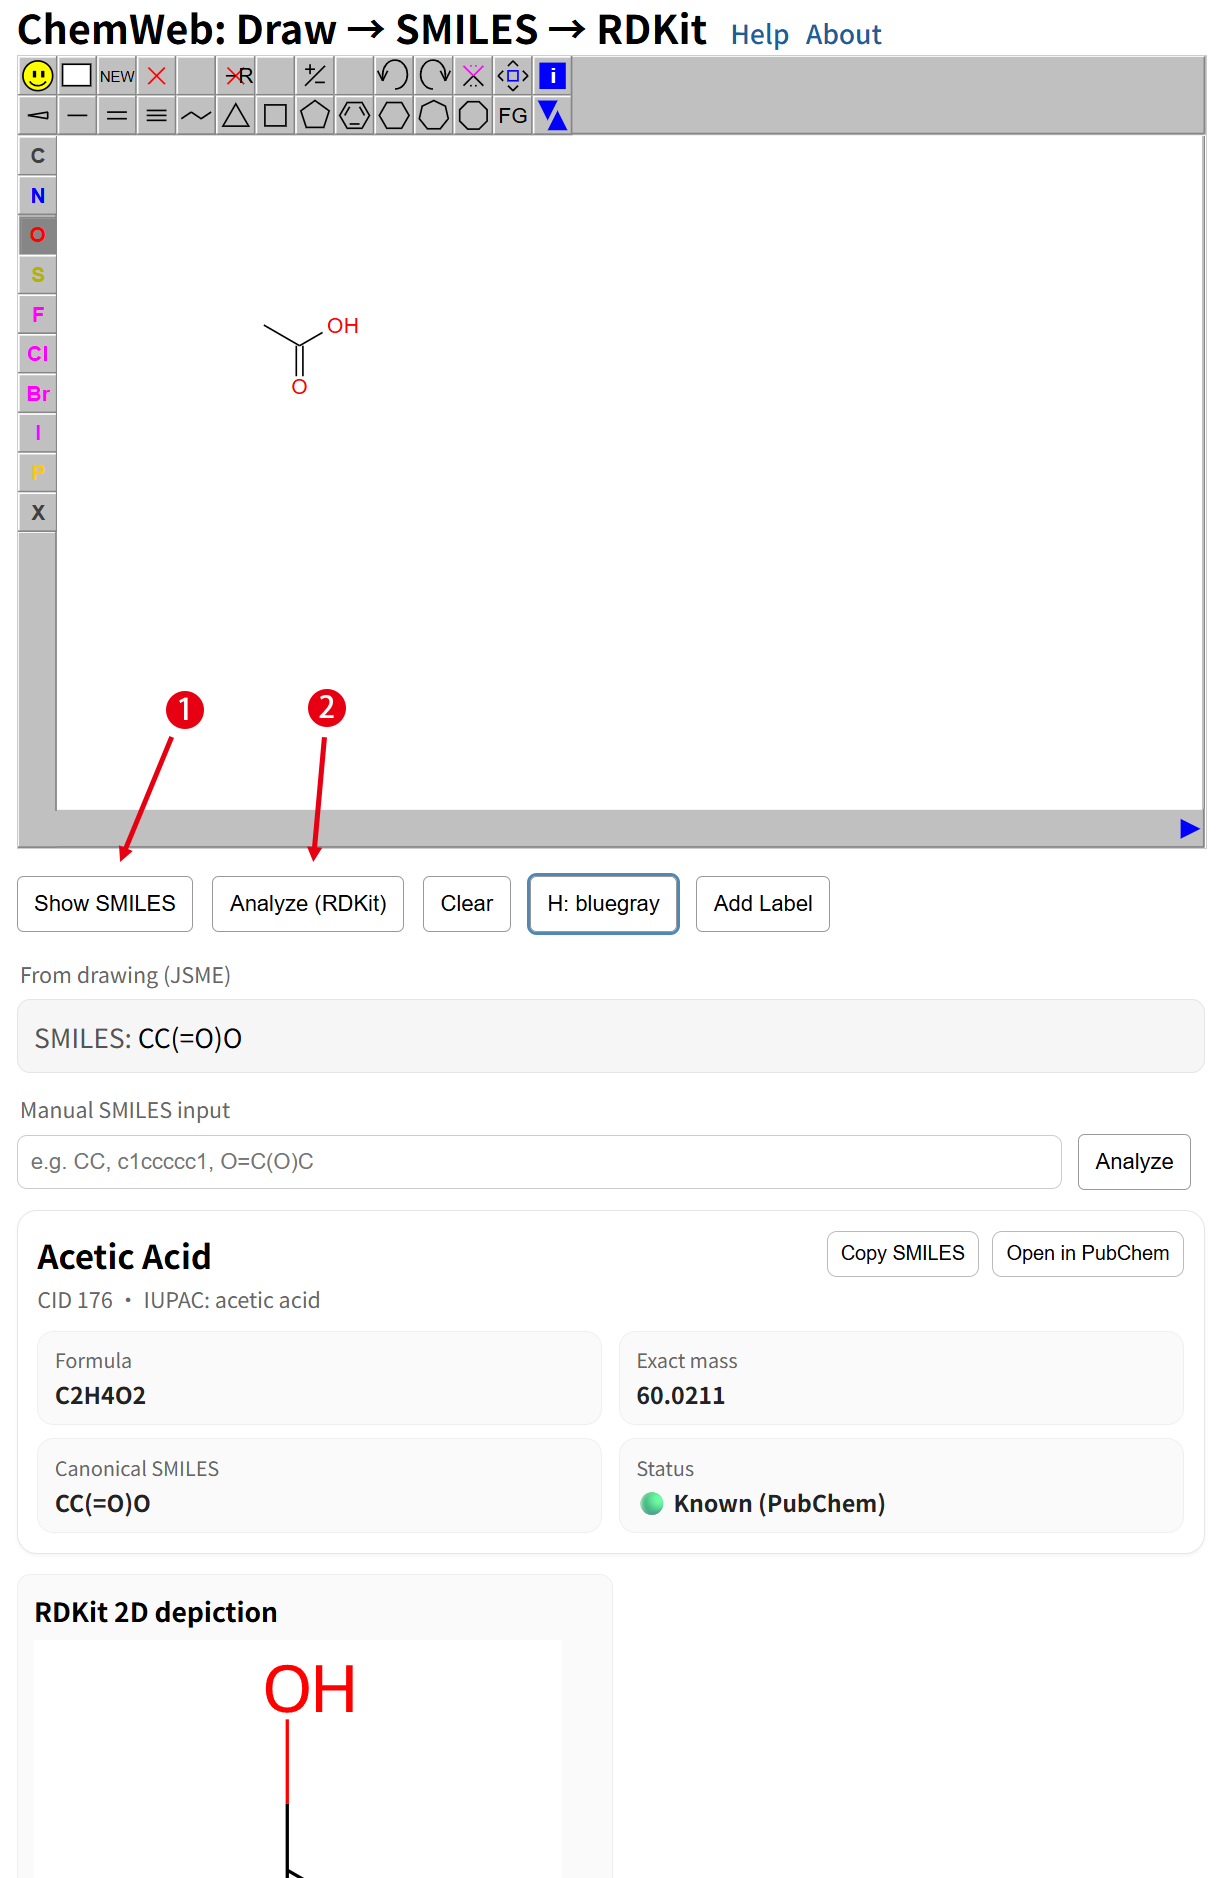The image size is (1228, 1878).
Task: Select the benzene ring tool
Action: coord(355,116)
